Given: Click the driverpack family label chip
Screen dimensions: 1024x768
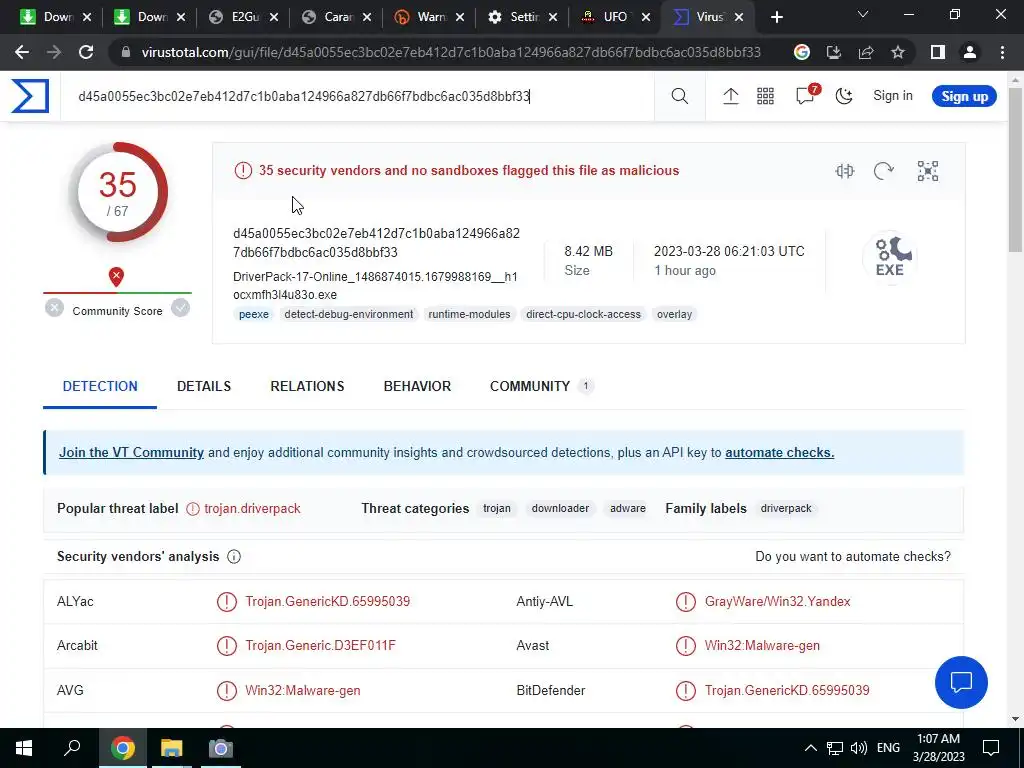Looking at the screenshot, I should (x=786, y=508).
